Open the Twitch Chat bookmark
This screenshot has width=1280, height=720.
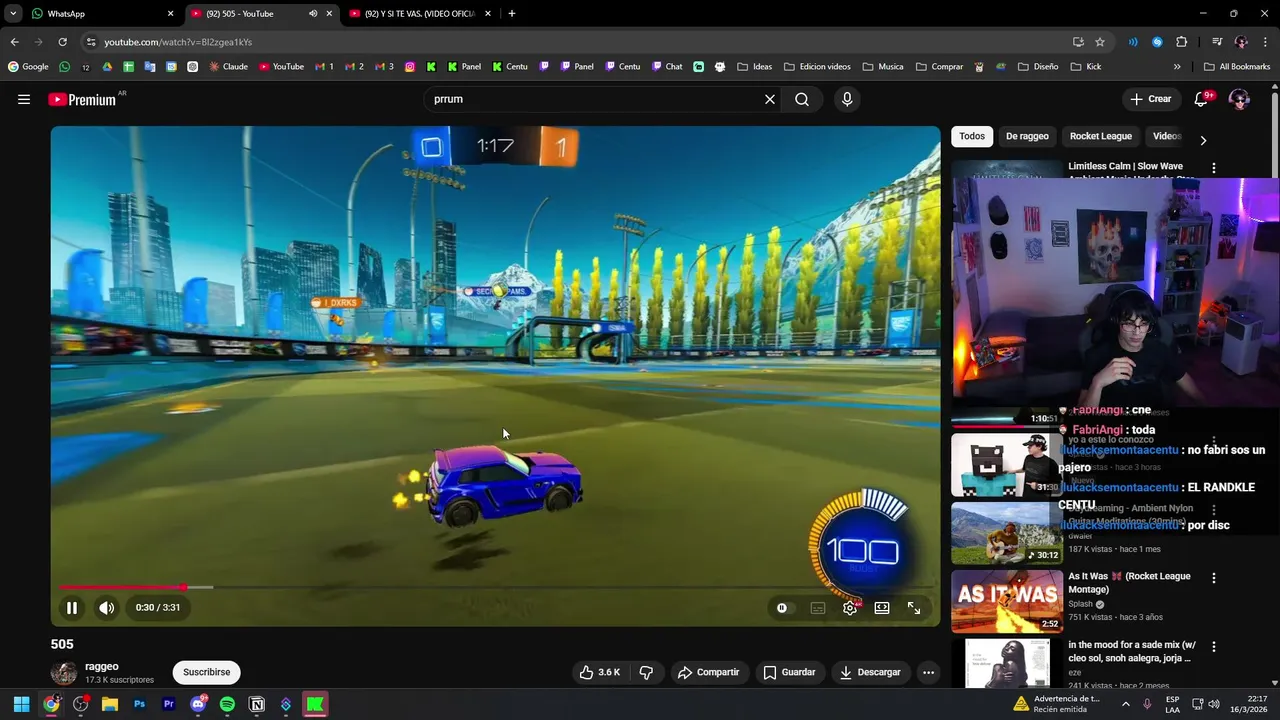667,67
